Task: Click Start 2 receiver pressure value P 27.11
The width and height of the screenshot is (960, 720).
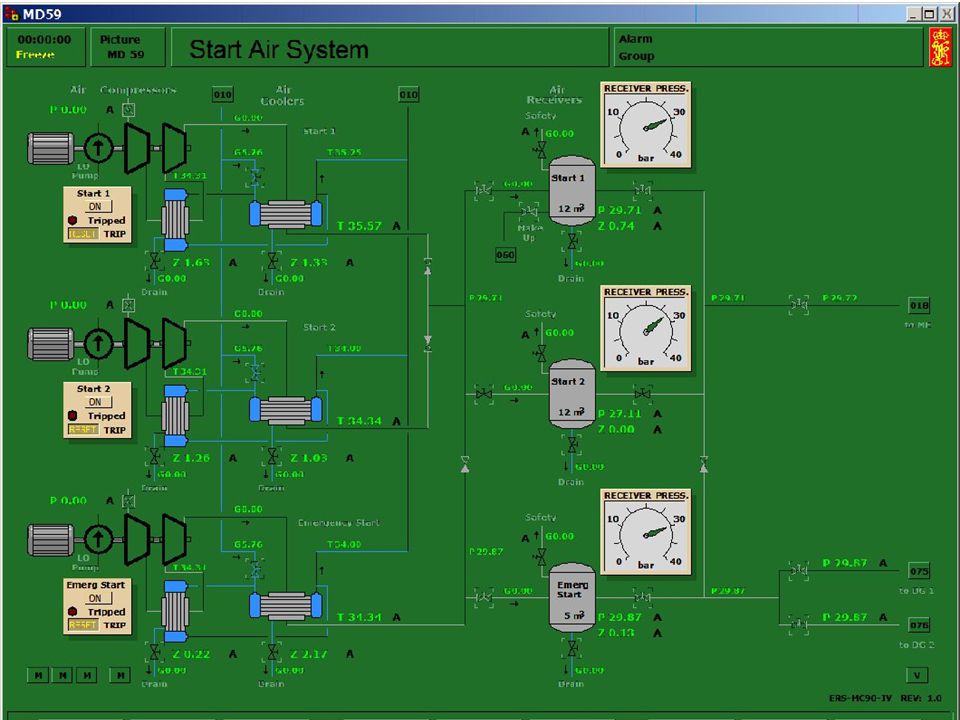Action: (620, 413)
